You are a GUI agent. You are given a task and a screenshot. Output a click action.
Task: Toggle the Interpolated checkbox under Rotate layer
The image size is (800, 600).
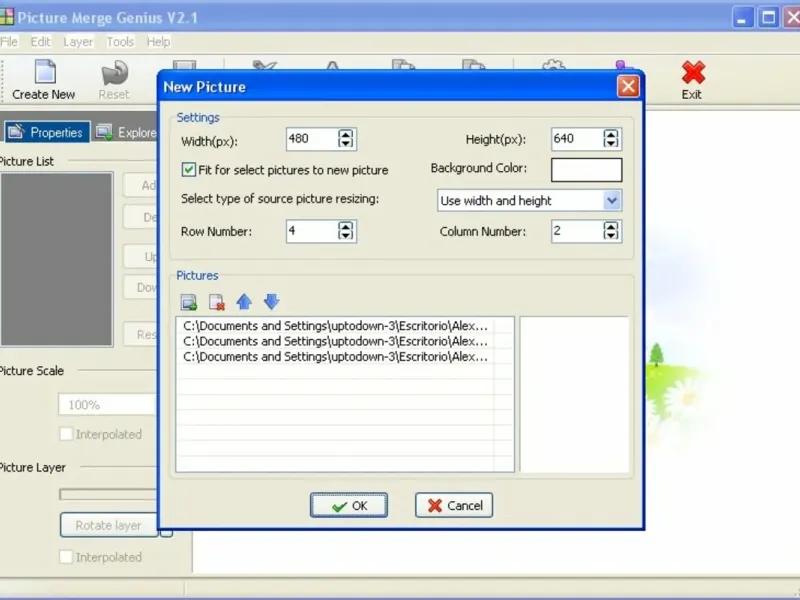click(x=66, y=557)
